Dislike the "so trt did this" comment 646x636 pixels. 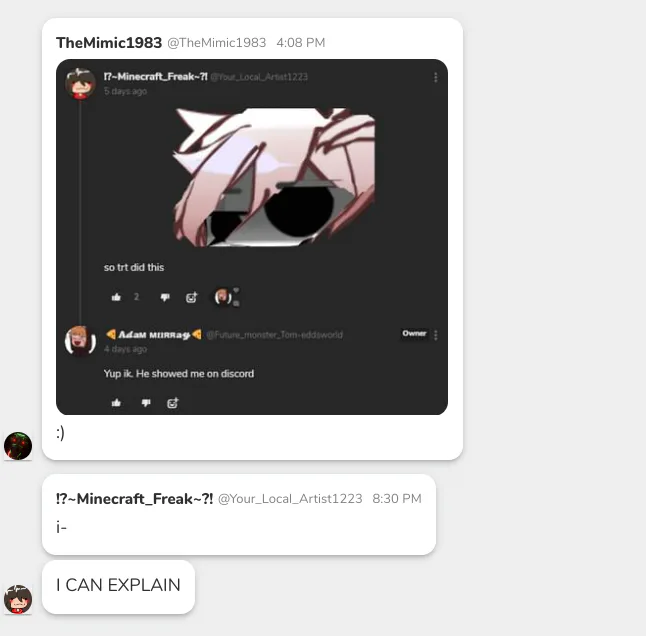165,297
